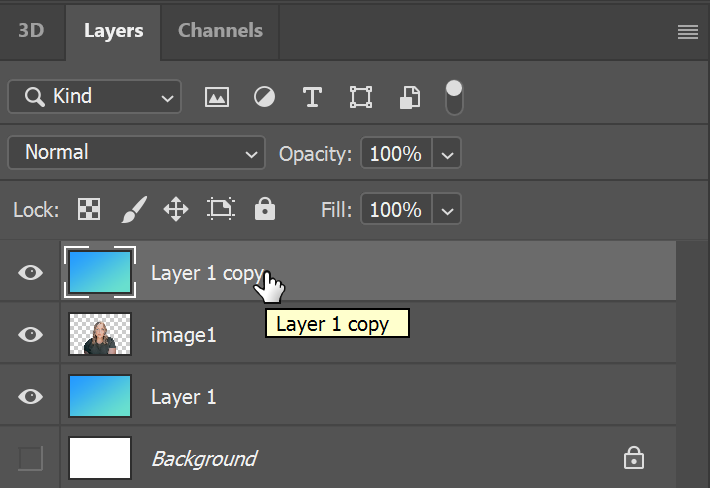The height and width of the screenshot is (488, 710).
Task: Show the Background layer visibility box
Action: pos(30,458)
